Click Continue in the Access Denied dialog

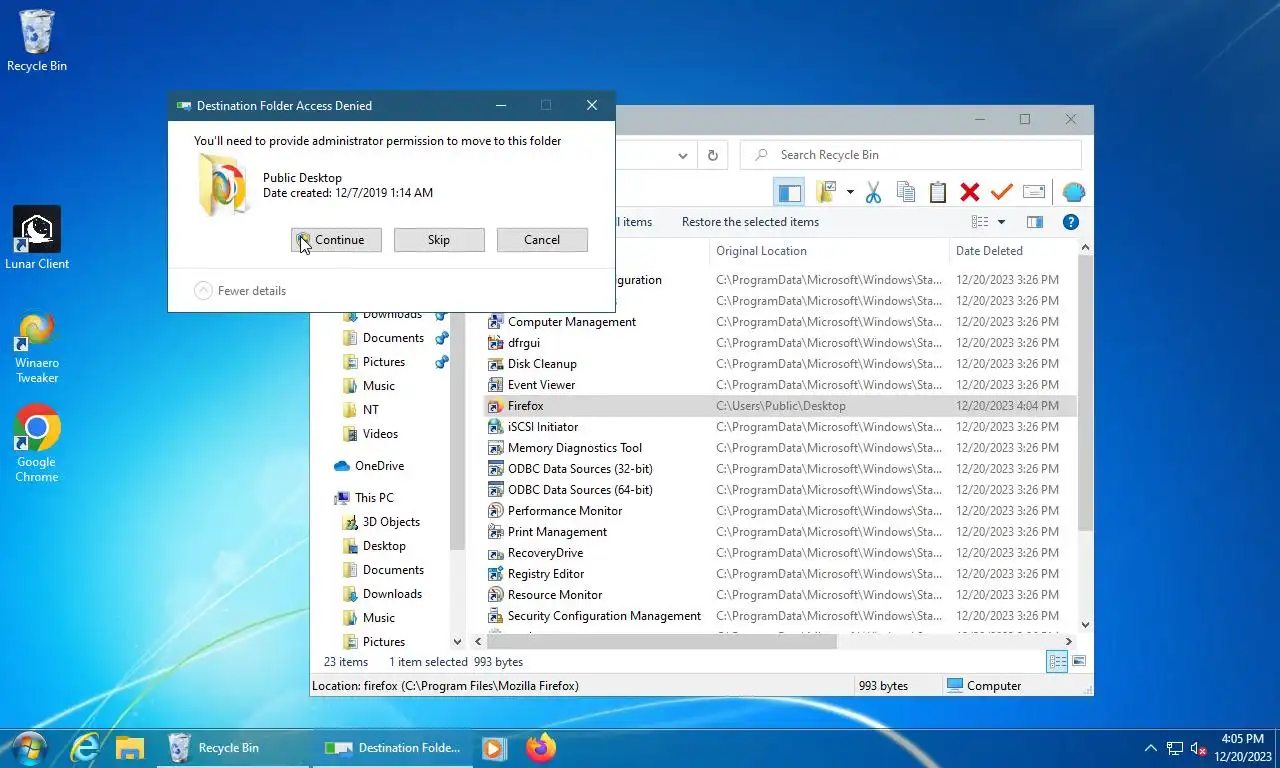click(x=336, y=240)
